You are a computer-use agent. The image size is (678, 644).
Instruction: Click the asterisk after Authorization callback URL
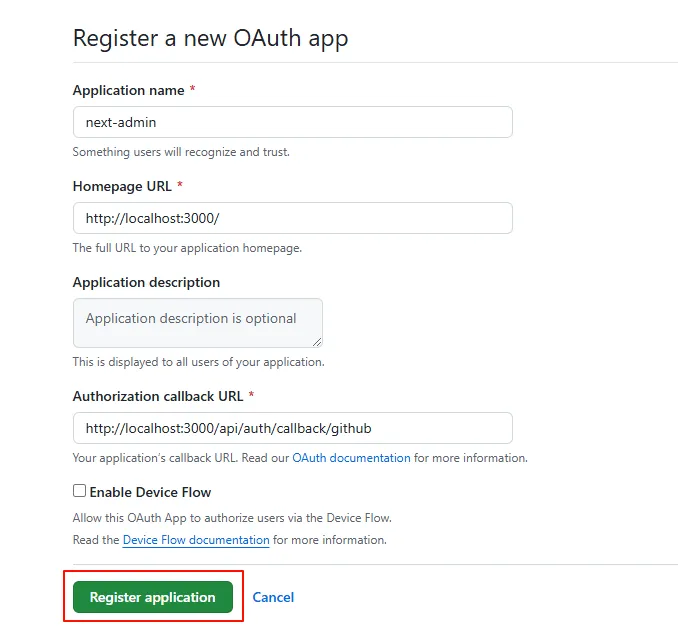251,394
